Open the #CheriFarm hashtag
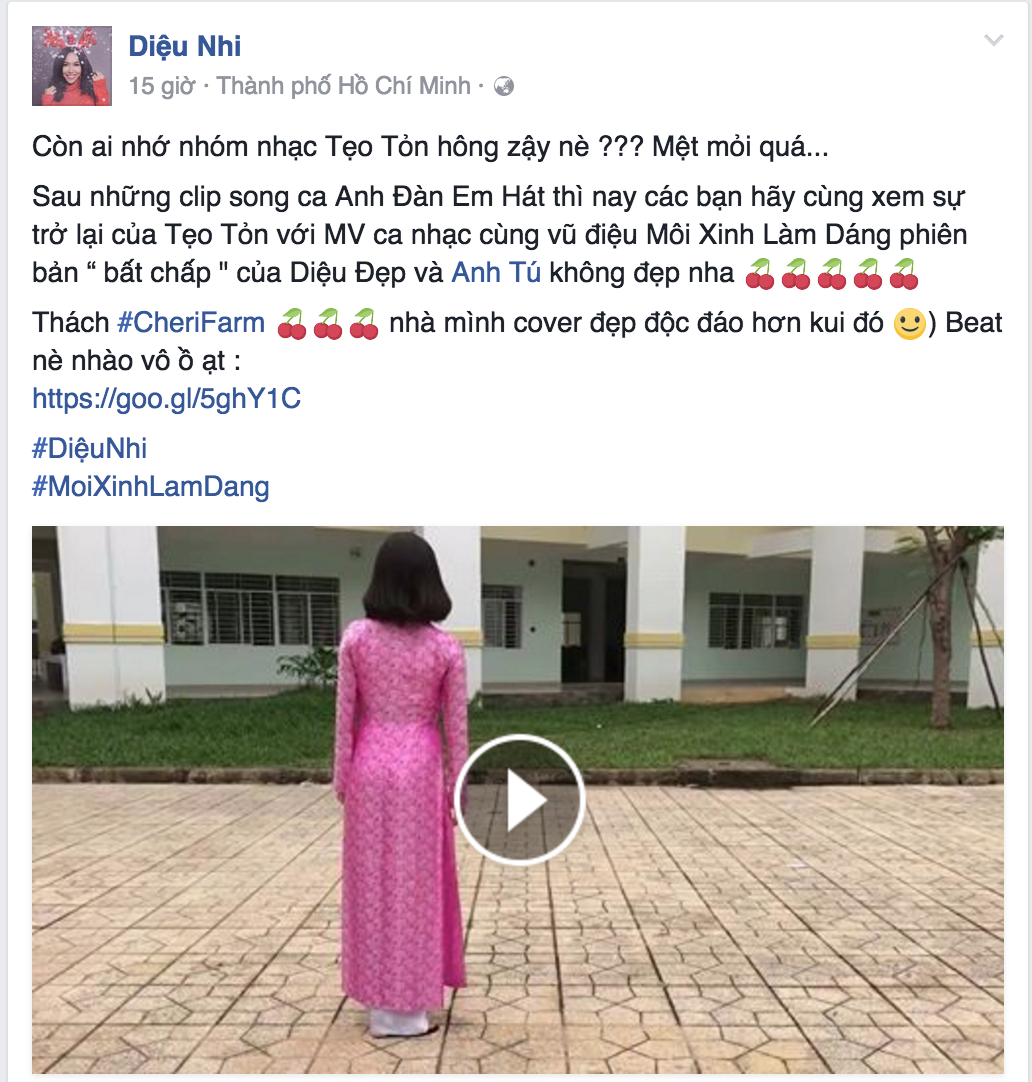The width and height of the screenshot is (1032, 1082). [x=191, y=322]
